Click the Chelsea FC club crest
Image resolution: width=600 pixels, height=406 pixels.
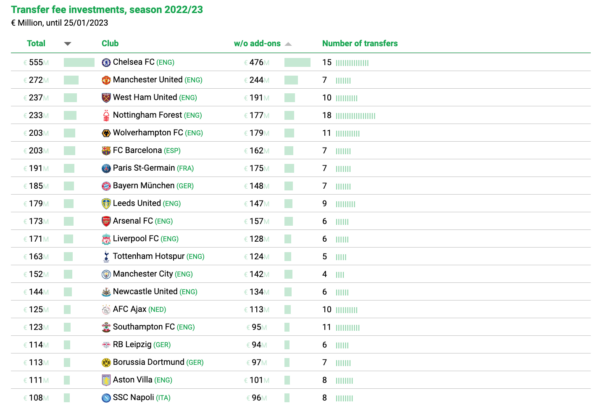coord(106,62)
